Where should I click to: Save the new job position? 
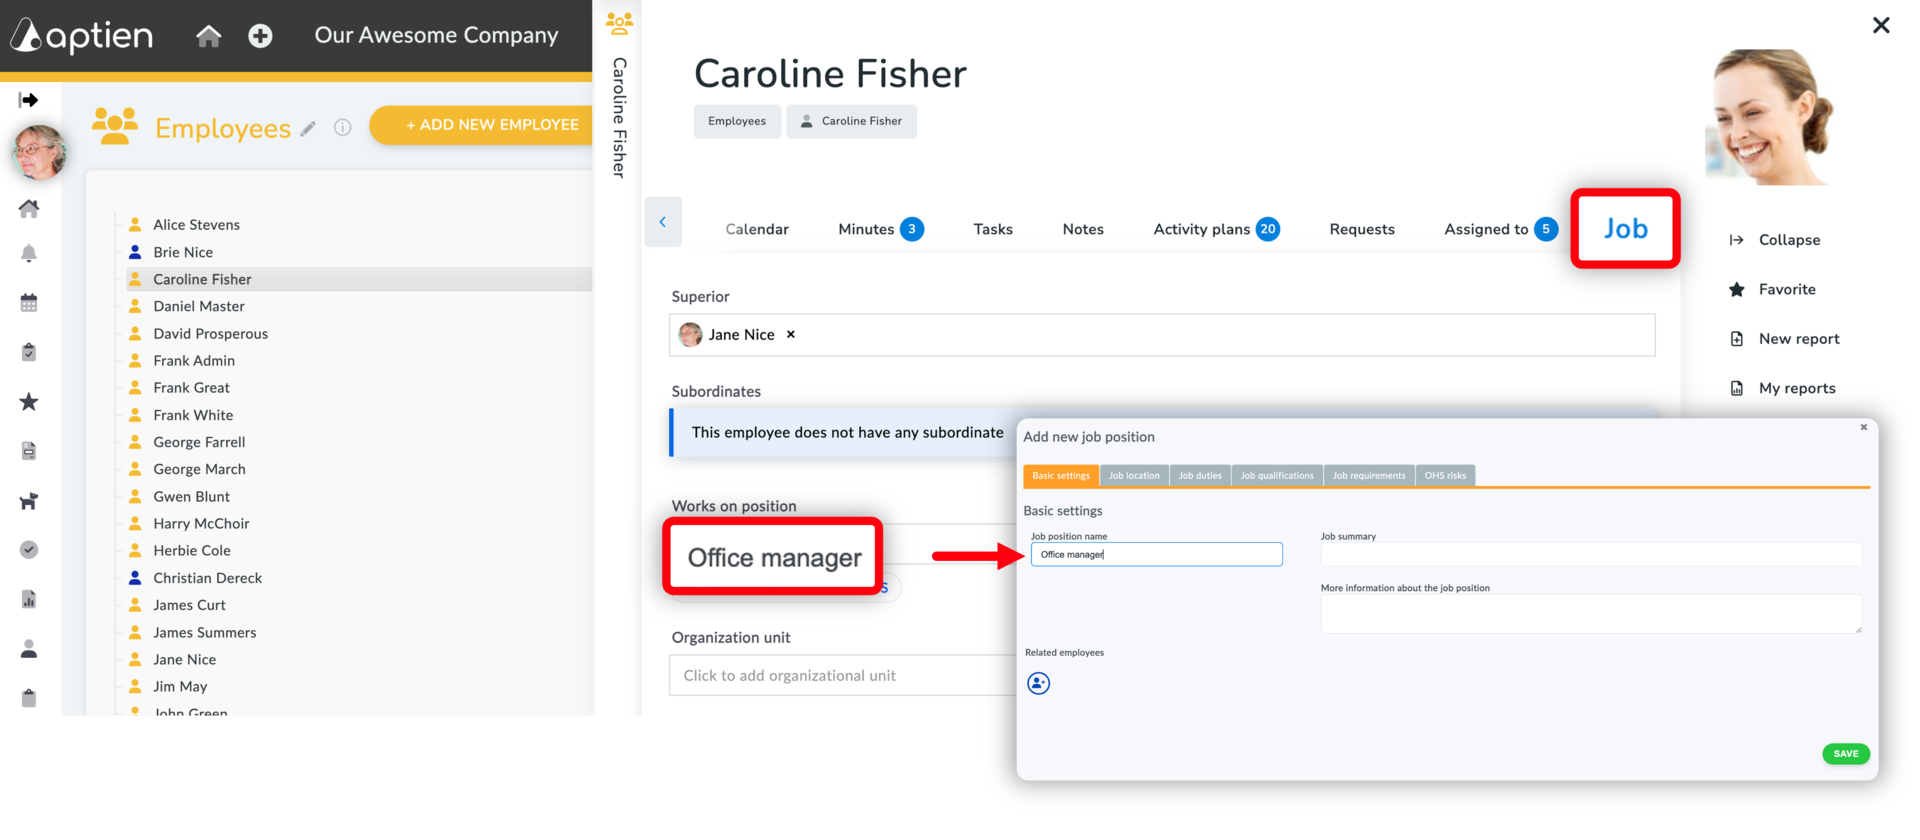coord(1846,754)
